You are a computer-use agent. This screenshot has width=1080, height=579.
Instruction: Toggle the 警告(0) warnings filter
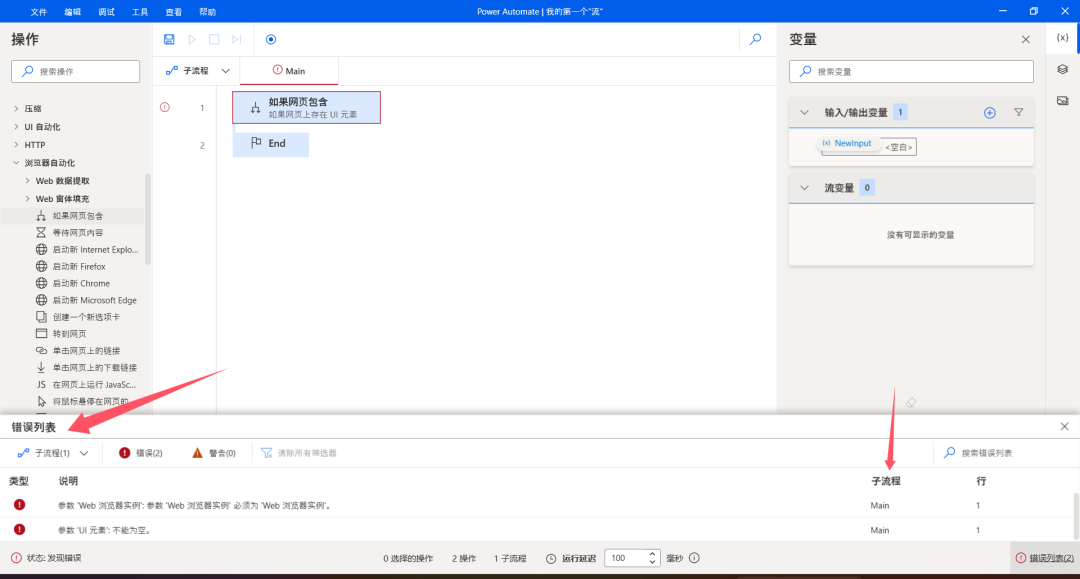213,453
